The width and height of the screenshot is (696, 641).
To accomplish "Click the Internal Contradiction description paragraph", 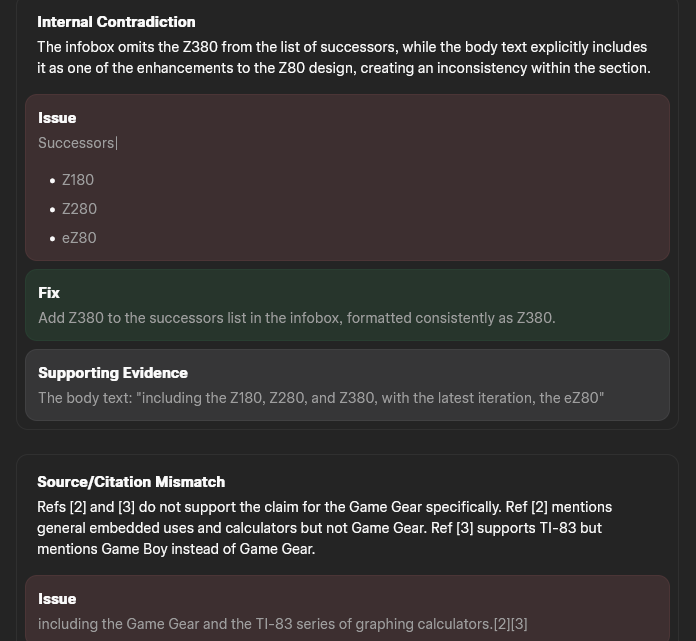I will 343,58.
